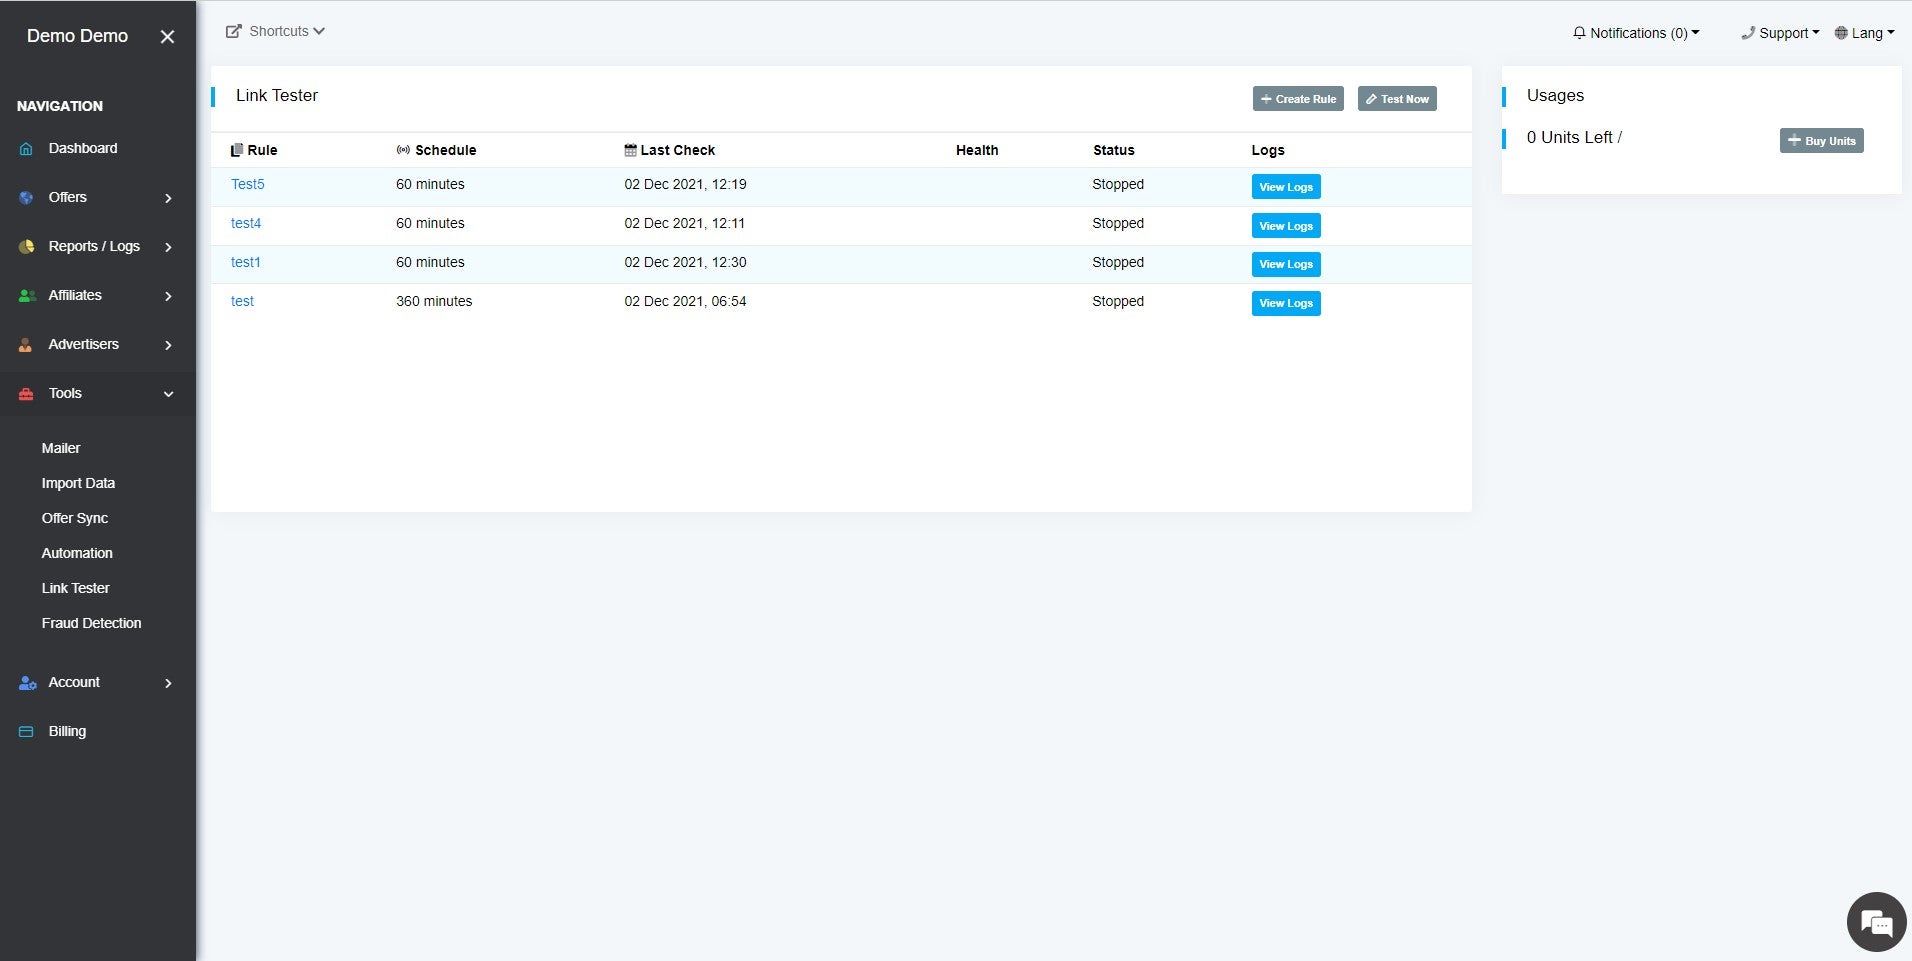Image resolution: width=1912 pixels, height=961 pixels.
Task: Click the Demo Demo account name
Action: (x=77, y=36)
